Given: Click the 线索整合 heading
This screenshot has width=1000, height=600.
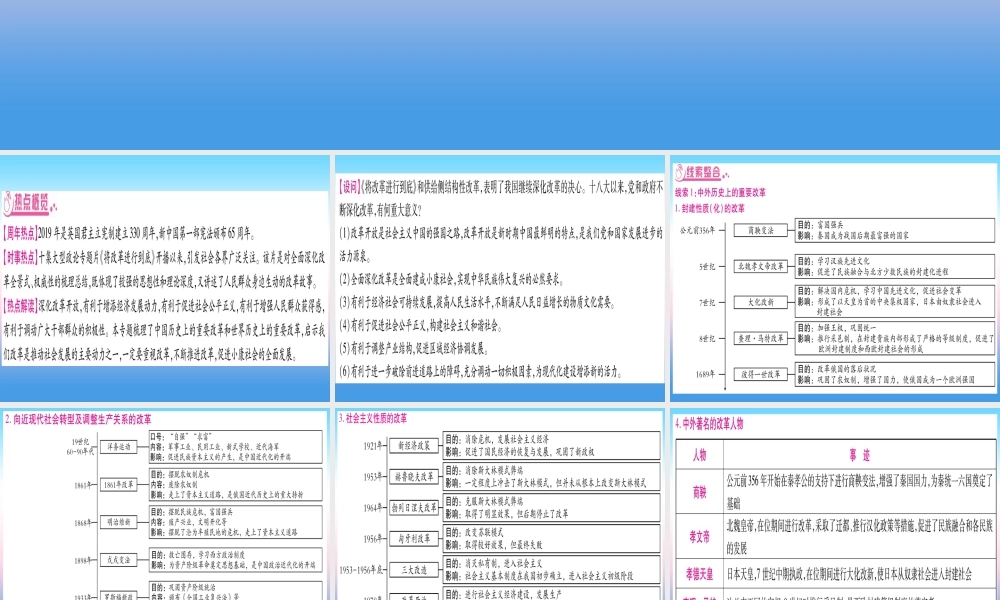Looking at the screenshot, I should (x=702, y=172).
